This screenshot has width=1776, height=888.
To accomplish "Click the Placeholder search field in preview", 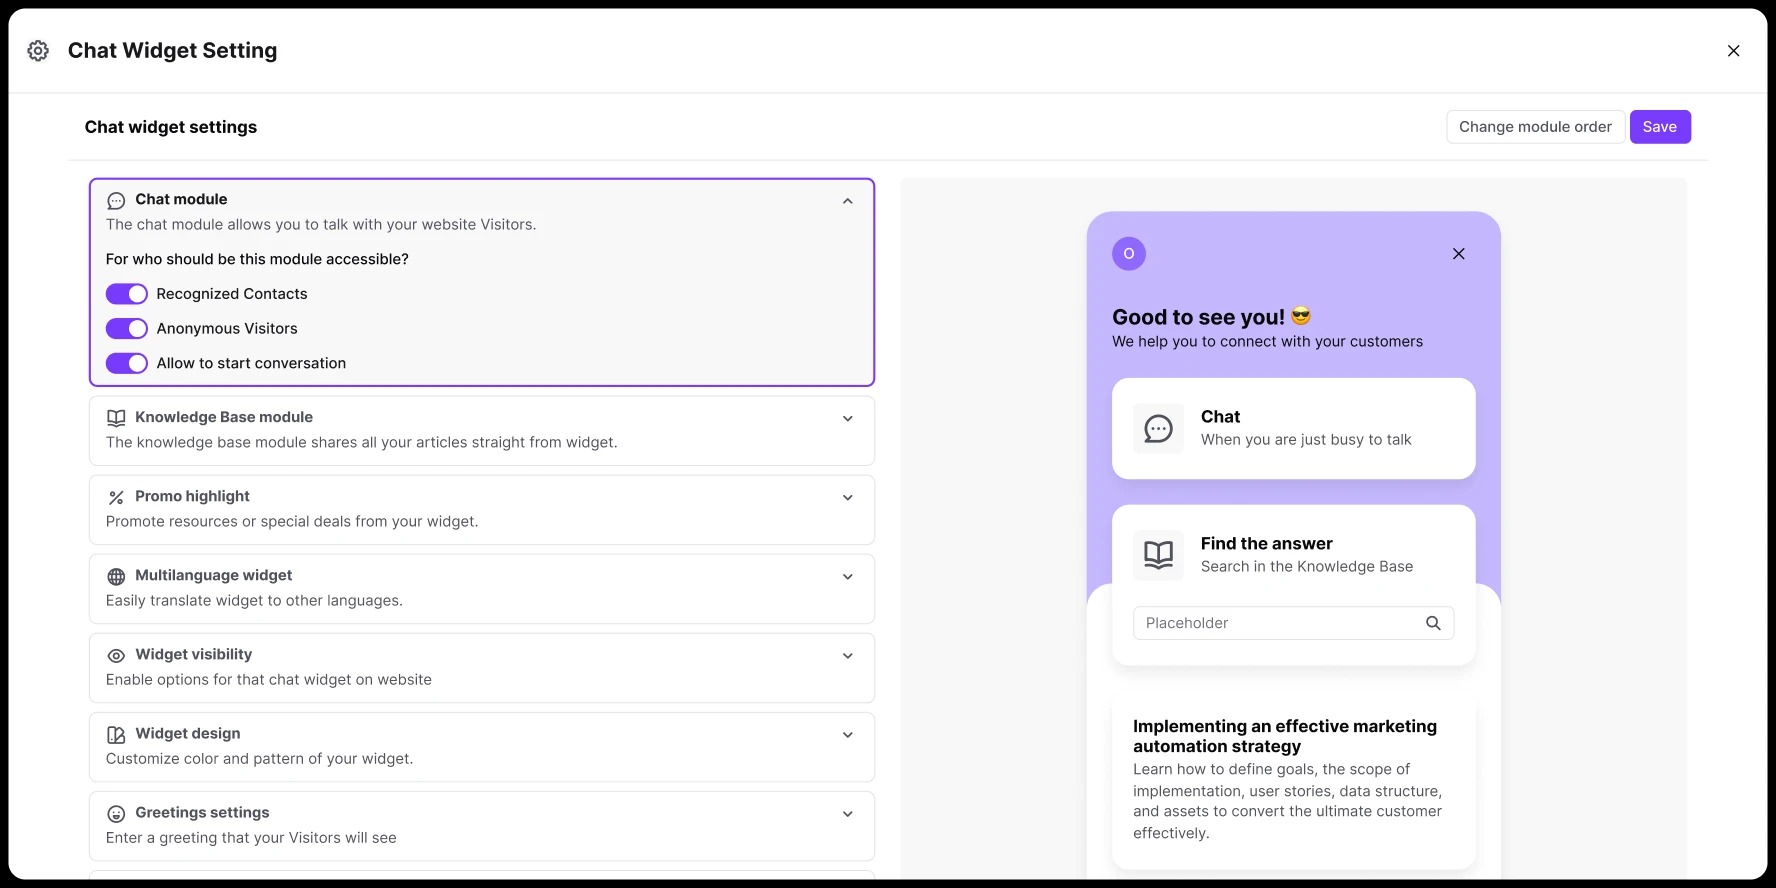I will [x=1293, y=623].
